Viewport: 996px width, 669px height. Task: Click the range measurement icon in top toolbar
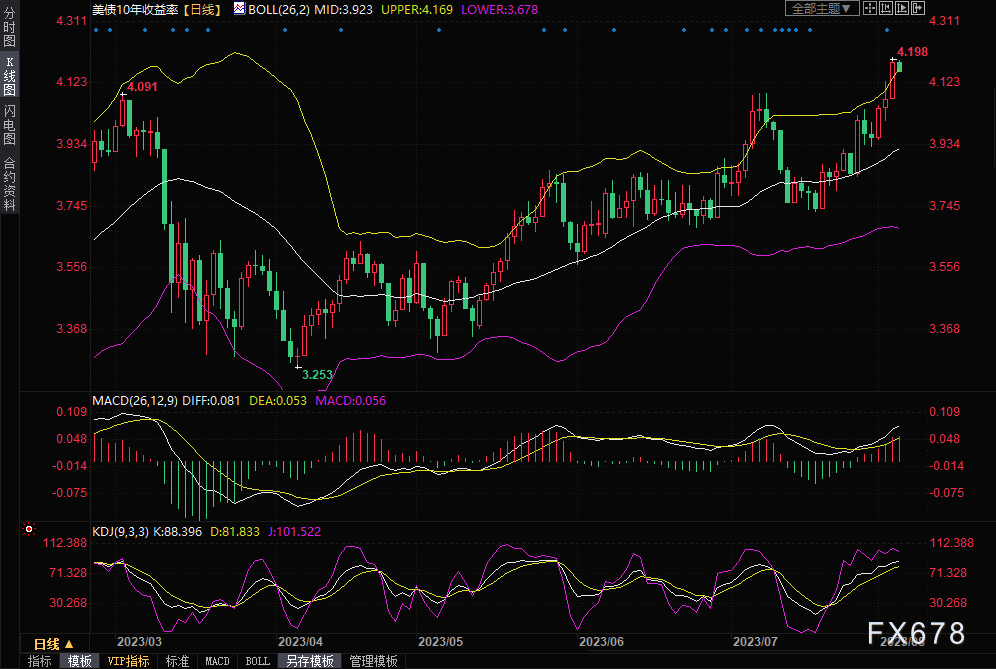886,8
